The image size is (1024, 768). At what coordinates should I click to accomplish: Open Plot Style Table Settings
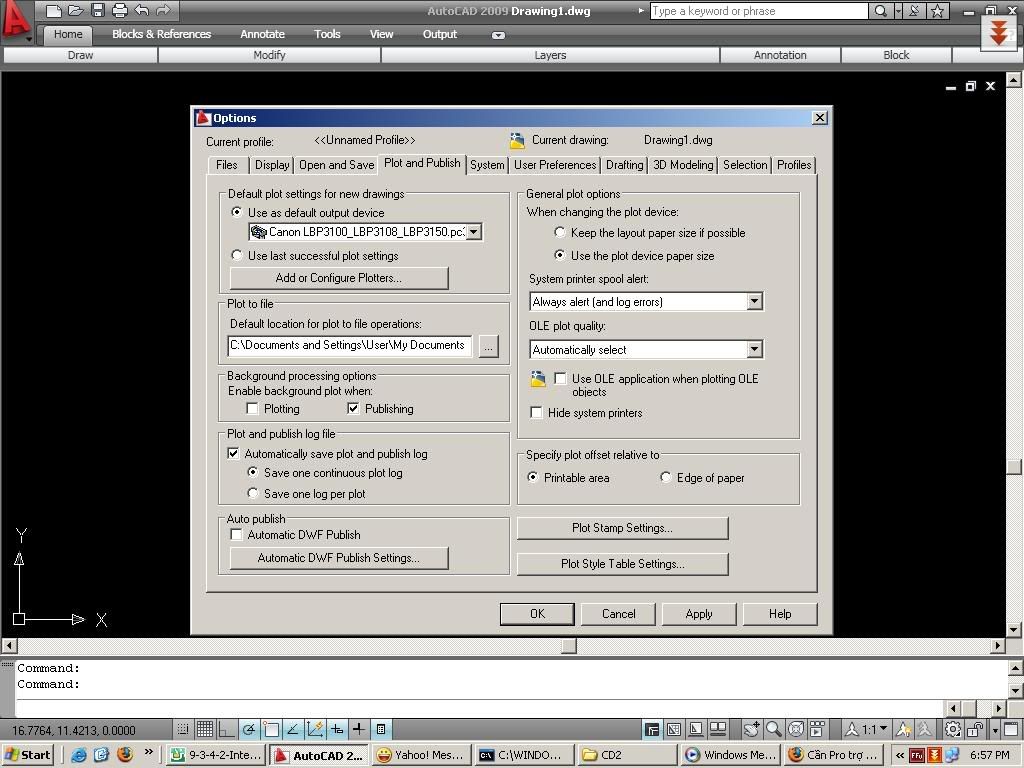(x=622, y=564)
